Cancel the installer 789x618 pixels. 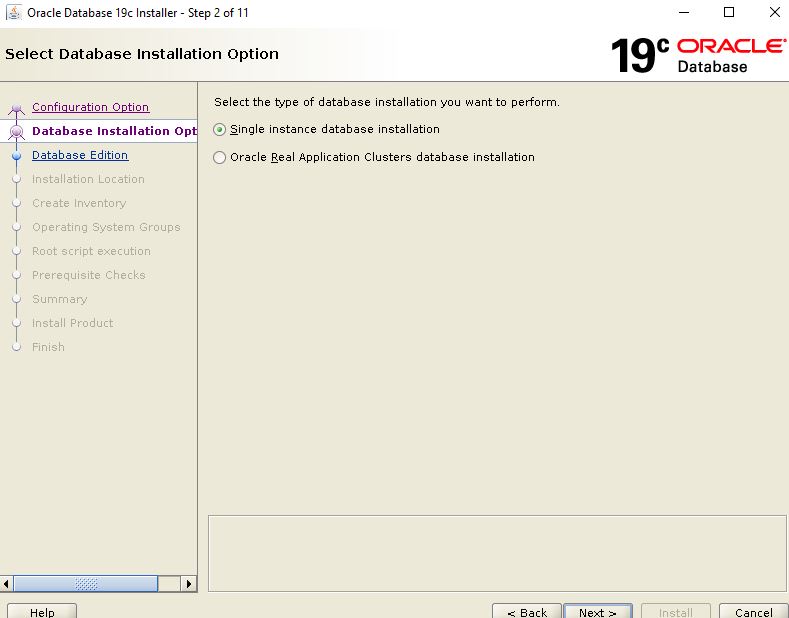click(x=753, y=611)
